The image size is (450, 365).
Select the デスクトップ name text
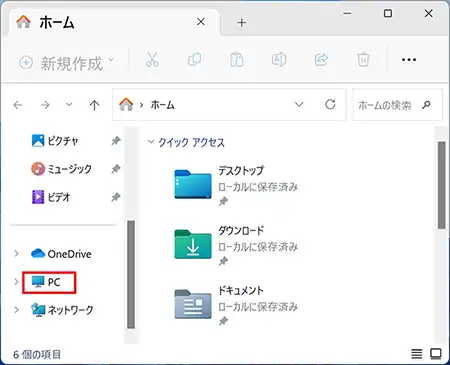point(241,170)
